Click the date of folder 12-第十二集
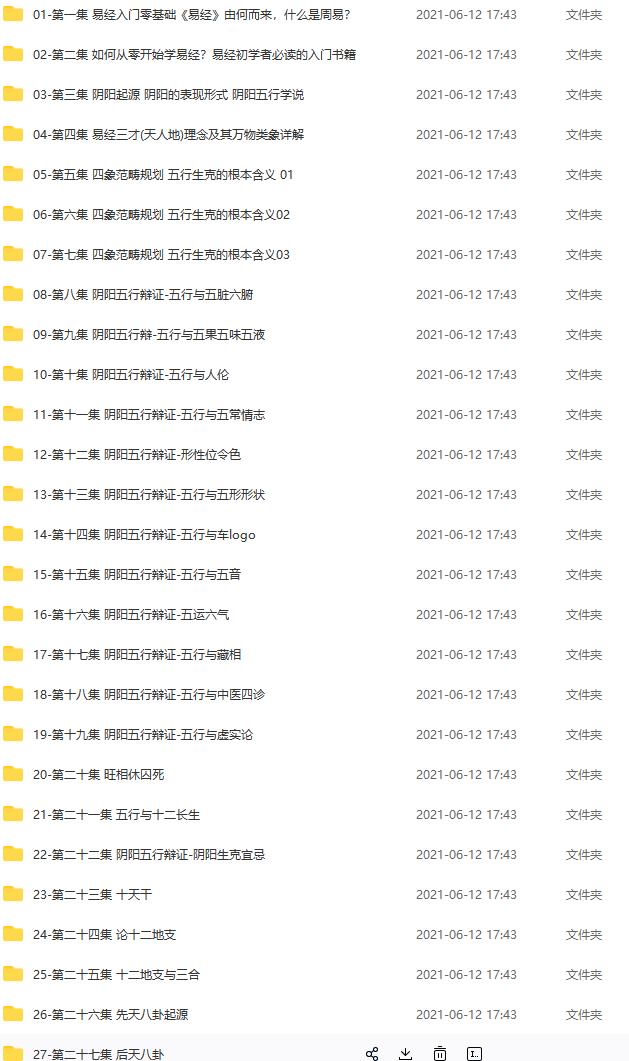The width and height of the screenshot is (629, 1061). point(466,454)
